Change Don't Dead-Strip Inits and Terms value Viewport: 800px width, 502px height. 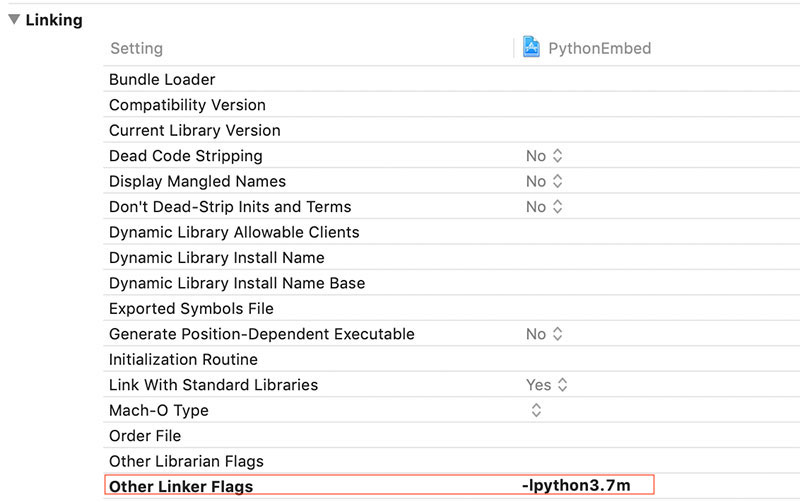(x=544, y=207)
